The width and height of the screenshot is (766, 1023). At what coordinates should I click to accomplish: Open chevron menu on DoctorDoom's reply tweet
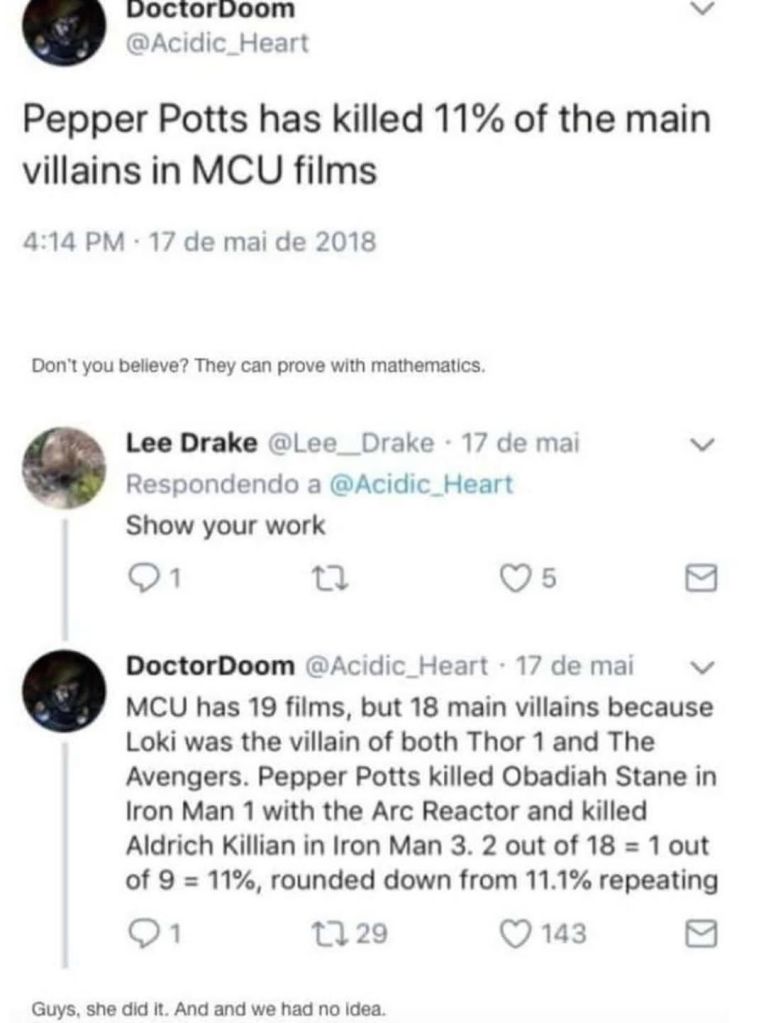(703, 667)
